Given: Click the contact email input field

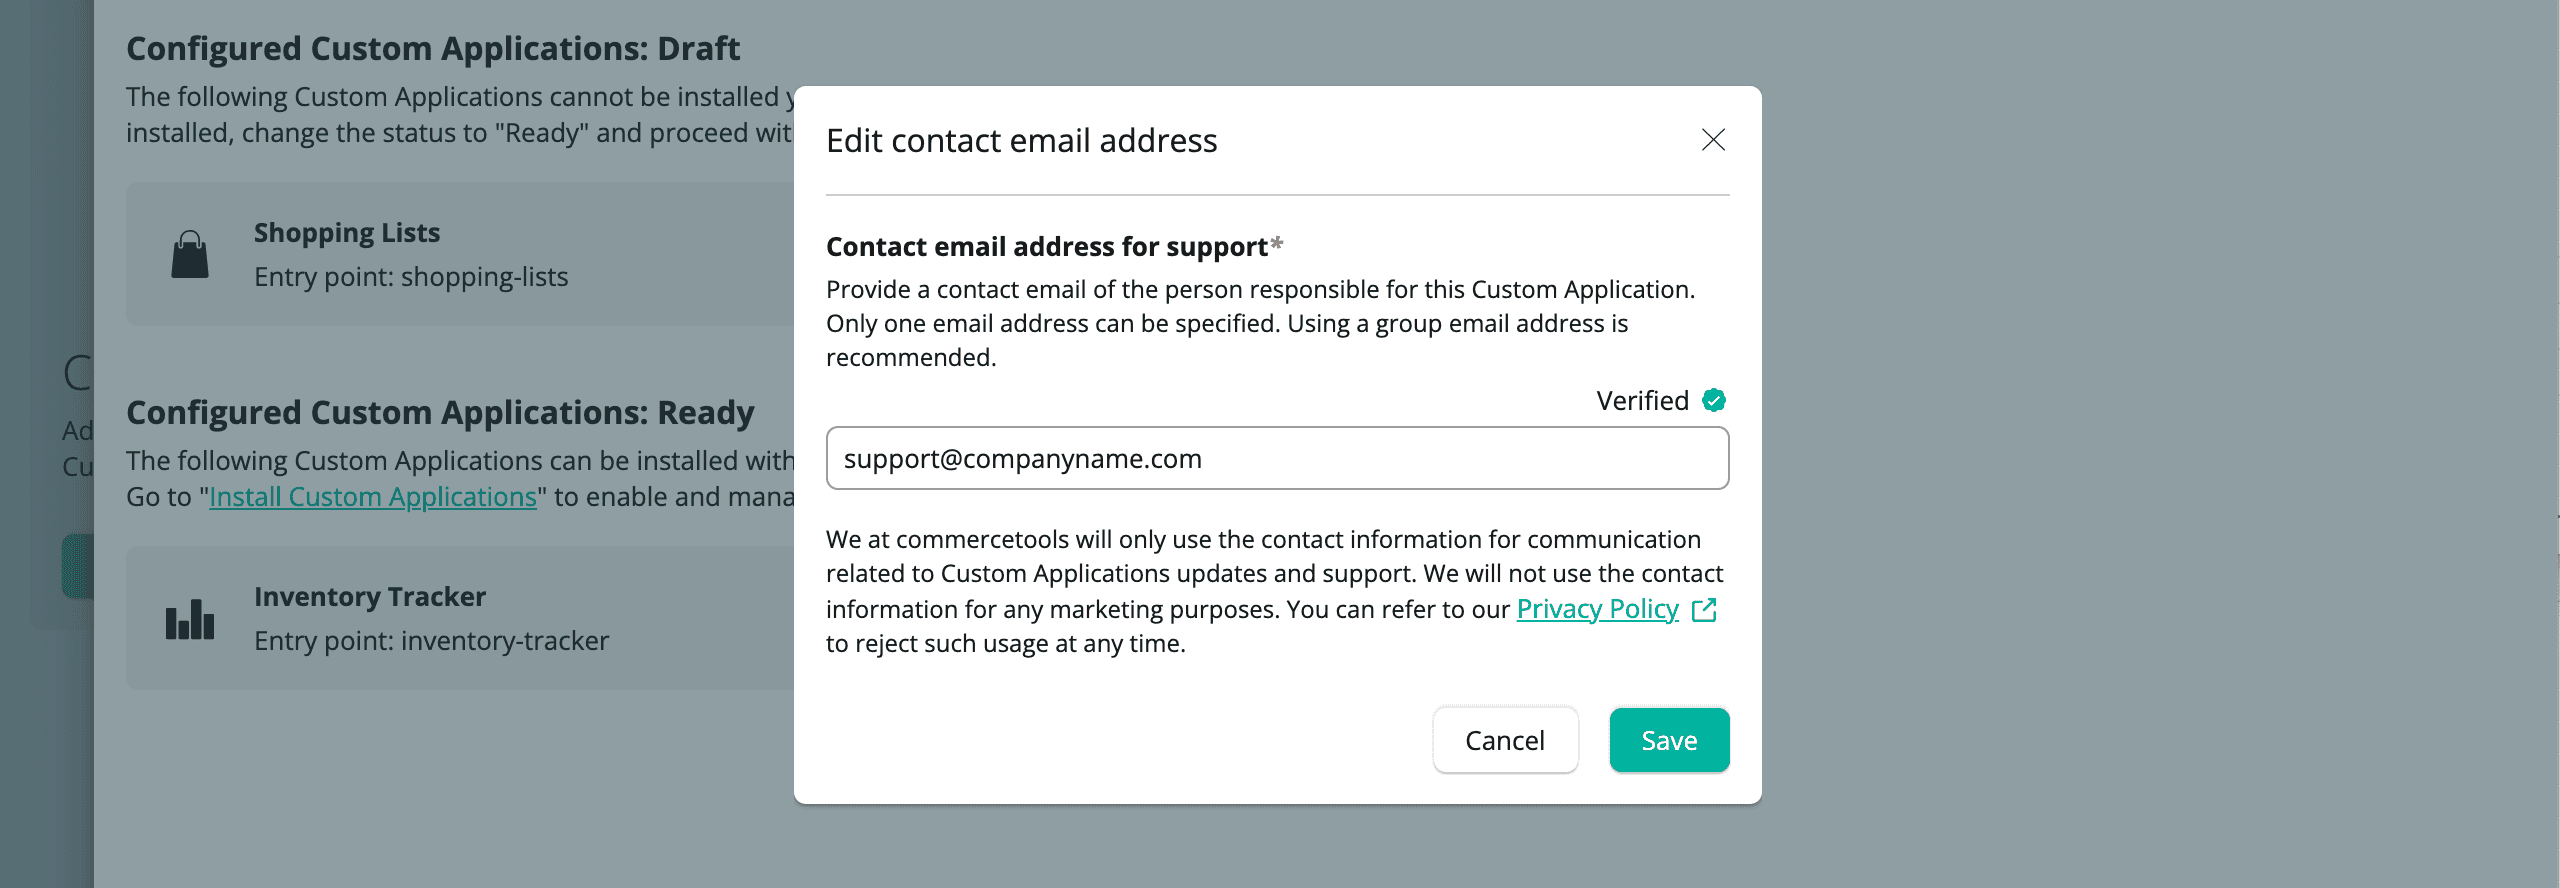Looking at the screenshot, I should tap(1277, 458).
